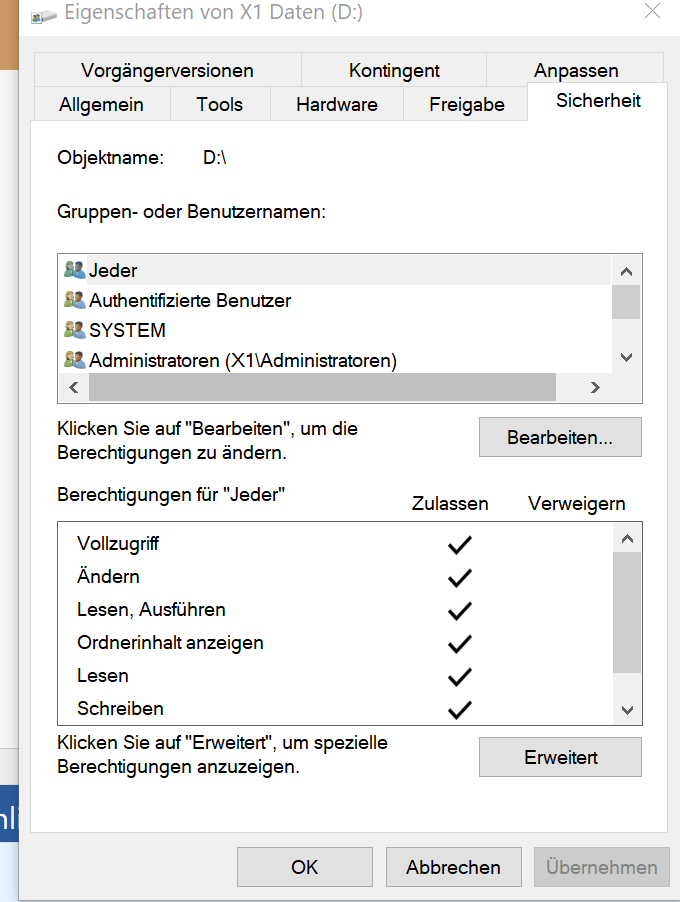
Task: Click the group icon beside Jeder
Action: tap(75, 270)
